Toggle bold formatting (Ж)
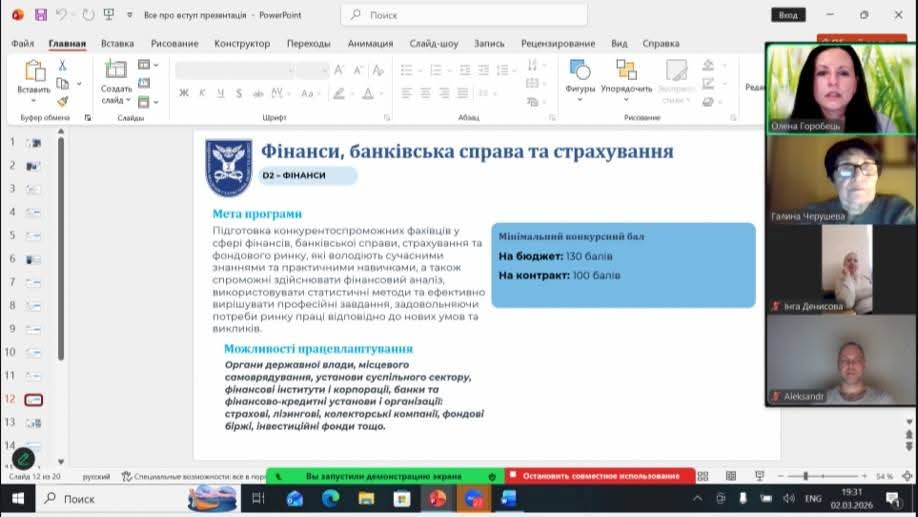The image size is (918, 517). pyautogui.click(x=184, y=93)
